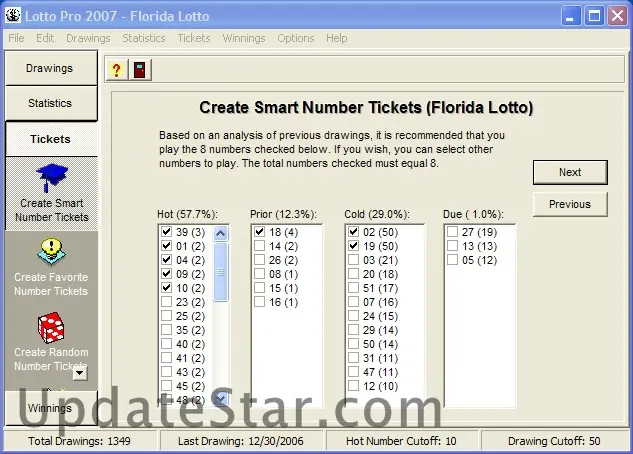The height and width of the screenshot is (454, 633).
Task: Open the Statistics menu
Action: [x=144, y=38]
